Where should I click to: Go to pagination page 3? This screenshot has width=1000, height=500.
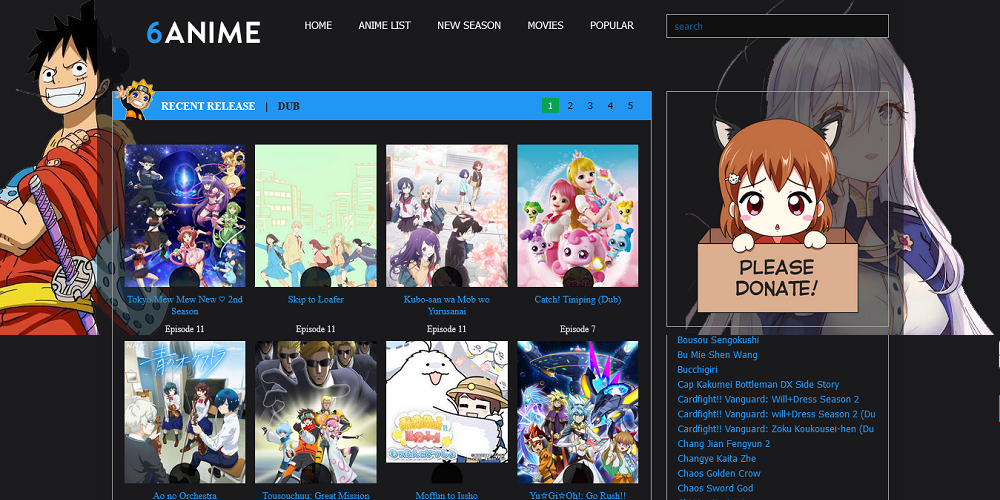tap(590, 105)
